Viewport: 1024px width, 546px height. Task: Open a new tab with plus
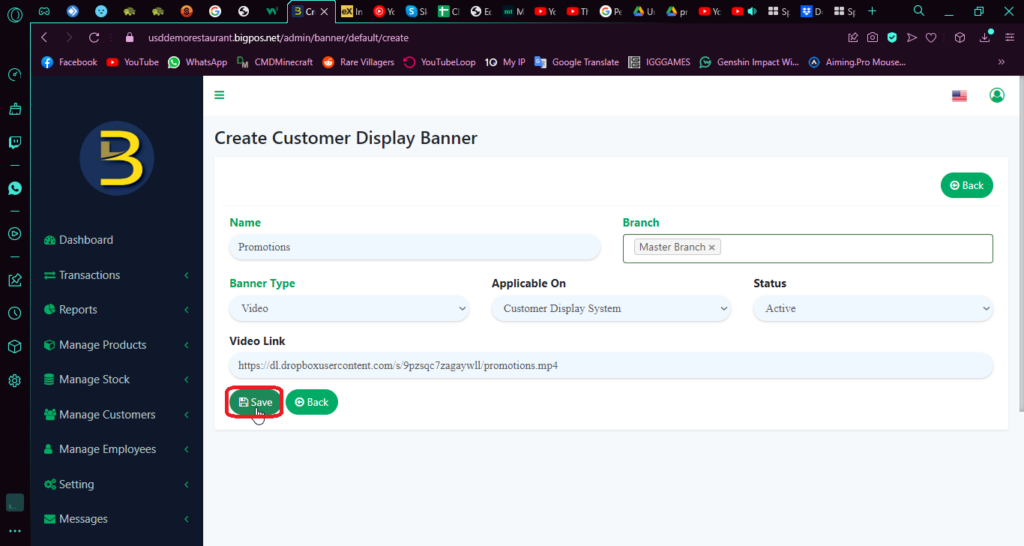(x=872, y=11)
